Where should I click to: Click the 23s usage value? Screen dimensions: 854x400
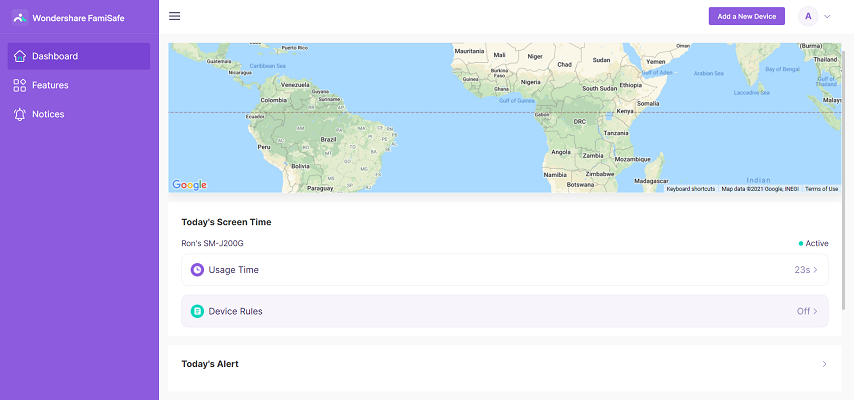[x=802, y=270]
